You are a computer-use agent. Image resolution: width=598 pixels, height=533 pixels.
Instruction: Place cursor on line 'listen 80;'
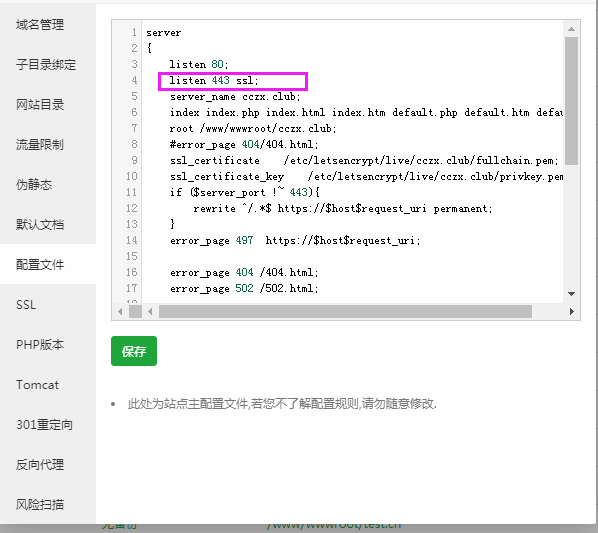coord(198,64)
